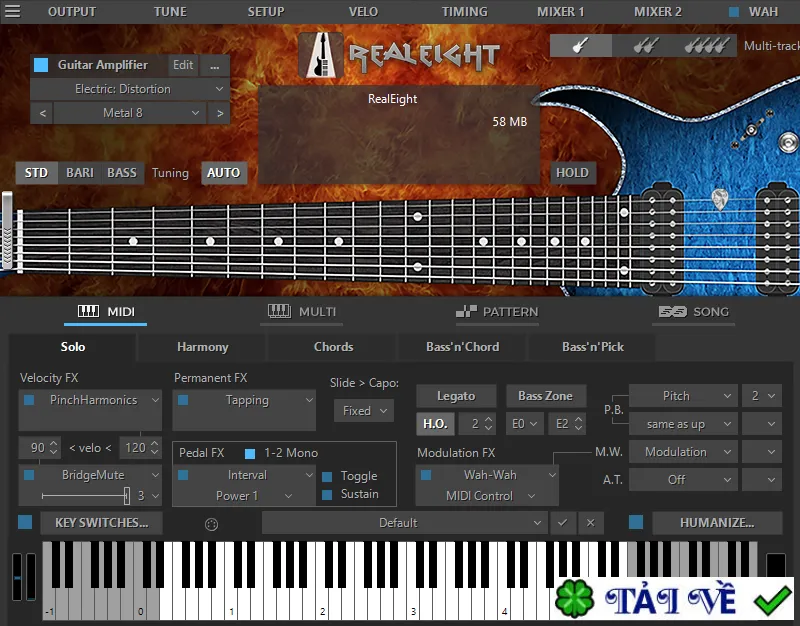Expand the Tapping dropdown
Screen dimensions: 800x626
309,400
